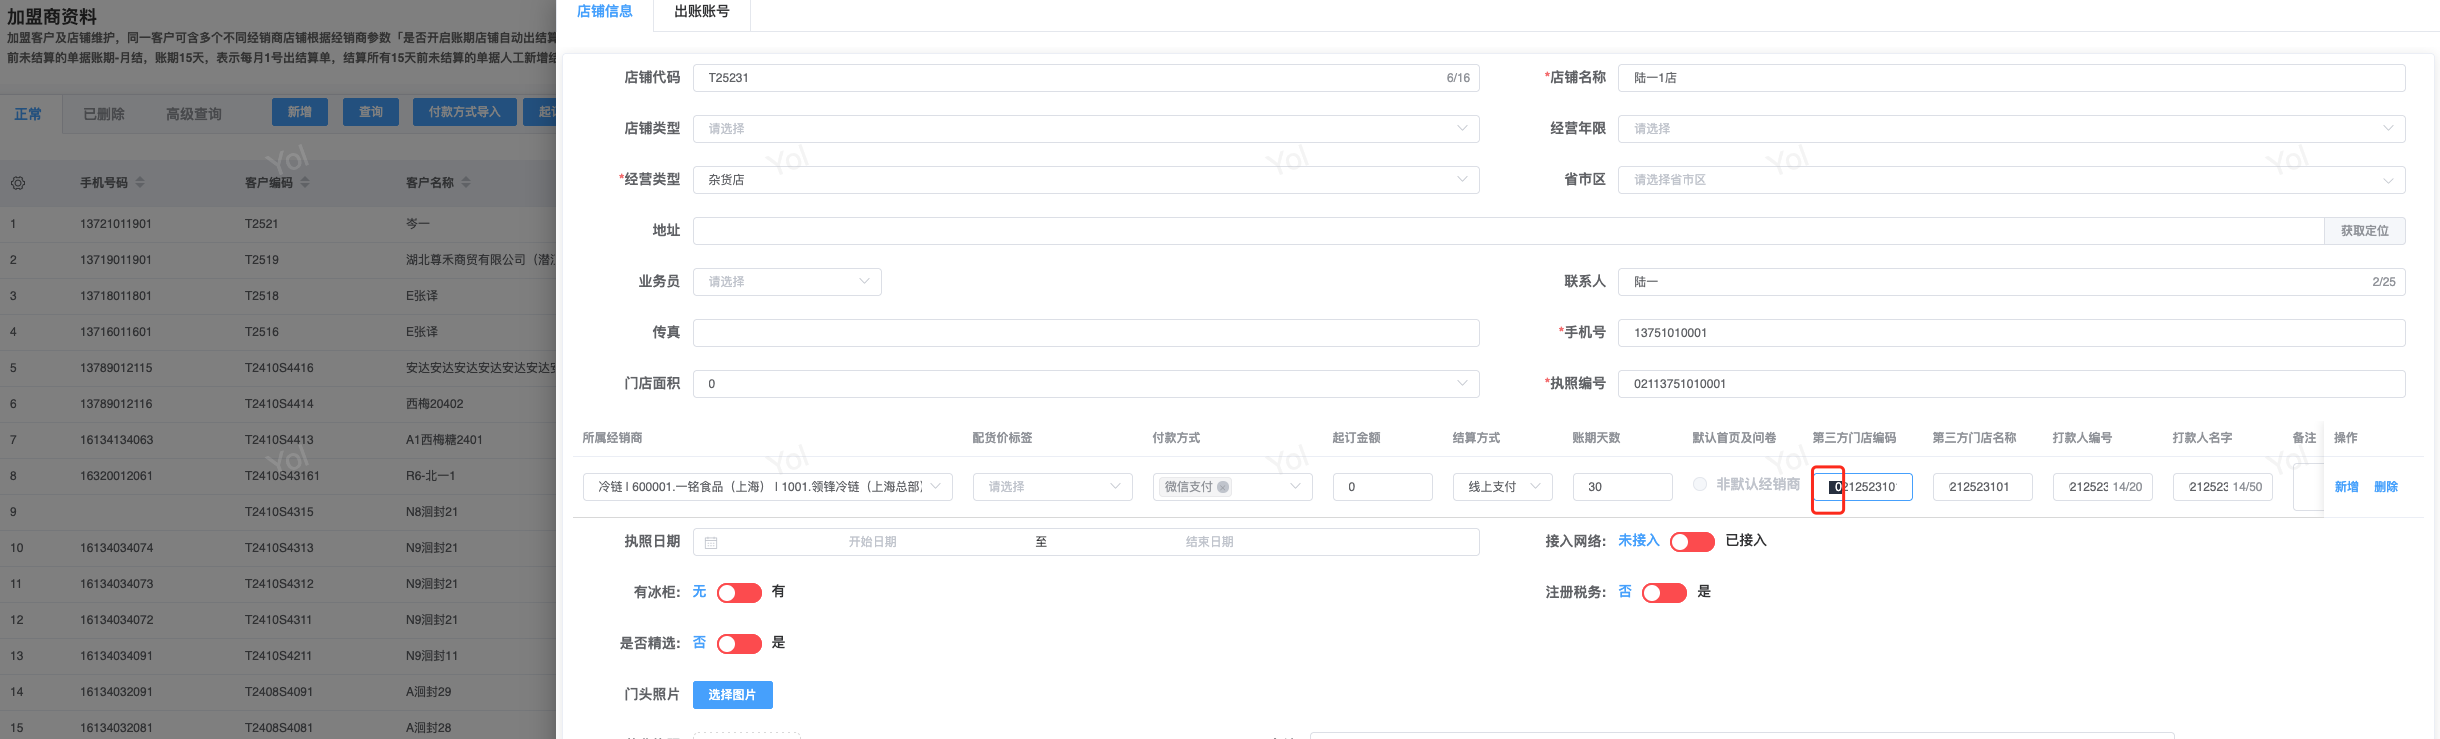The image size is (2440, 739).
Task: Click the 联系人 input field
Action: [x=2012, y=282]
